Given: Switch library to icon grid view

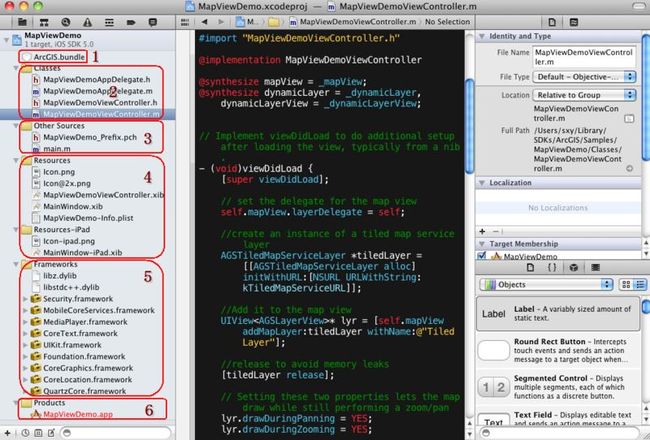Looking at the screenshot, I should (x=626, y=284).
